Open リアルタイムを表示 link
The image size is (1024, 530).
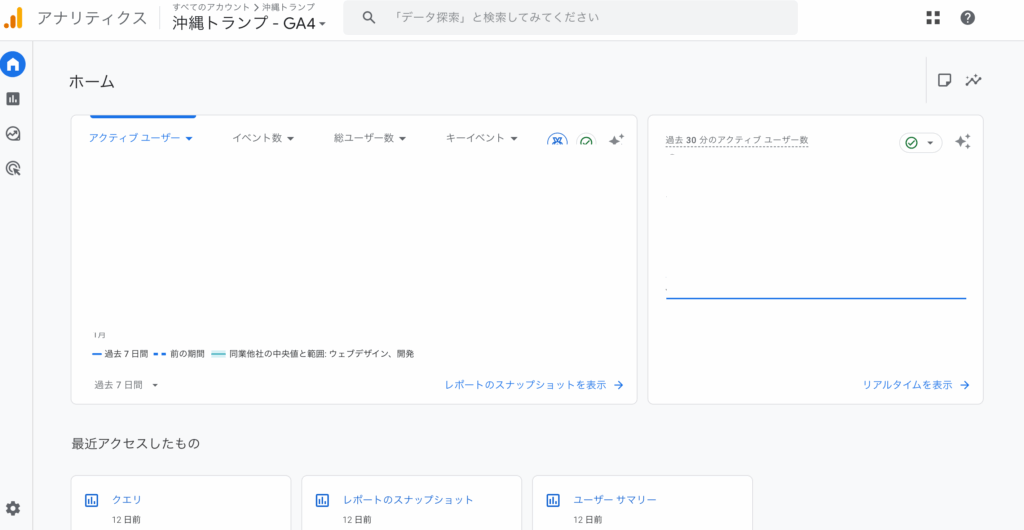coord(916,385)
